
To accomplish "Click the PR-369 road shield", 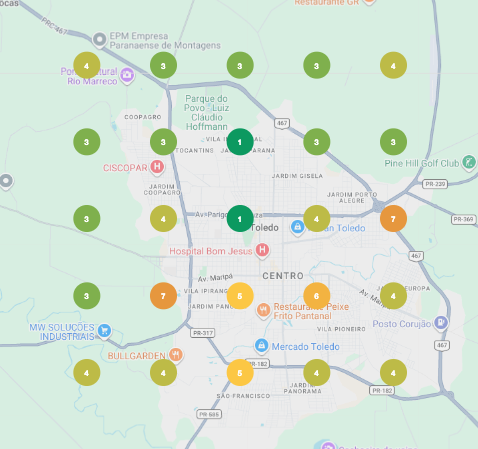I will (x=464, y=219).
